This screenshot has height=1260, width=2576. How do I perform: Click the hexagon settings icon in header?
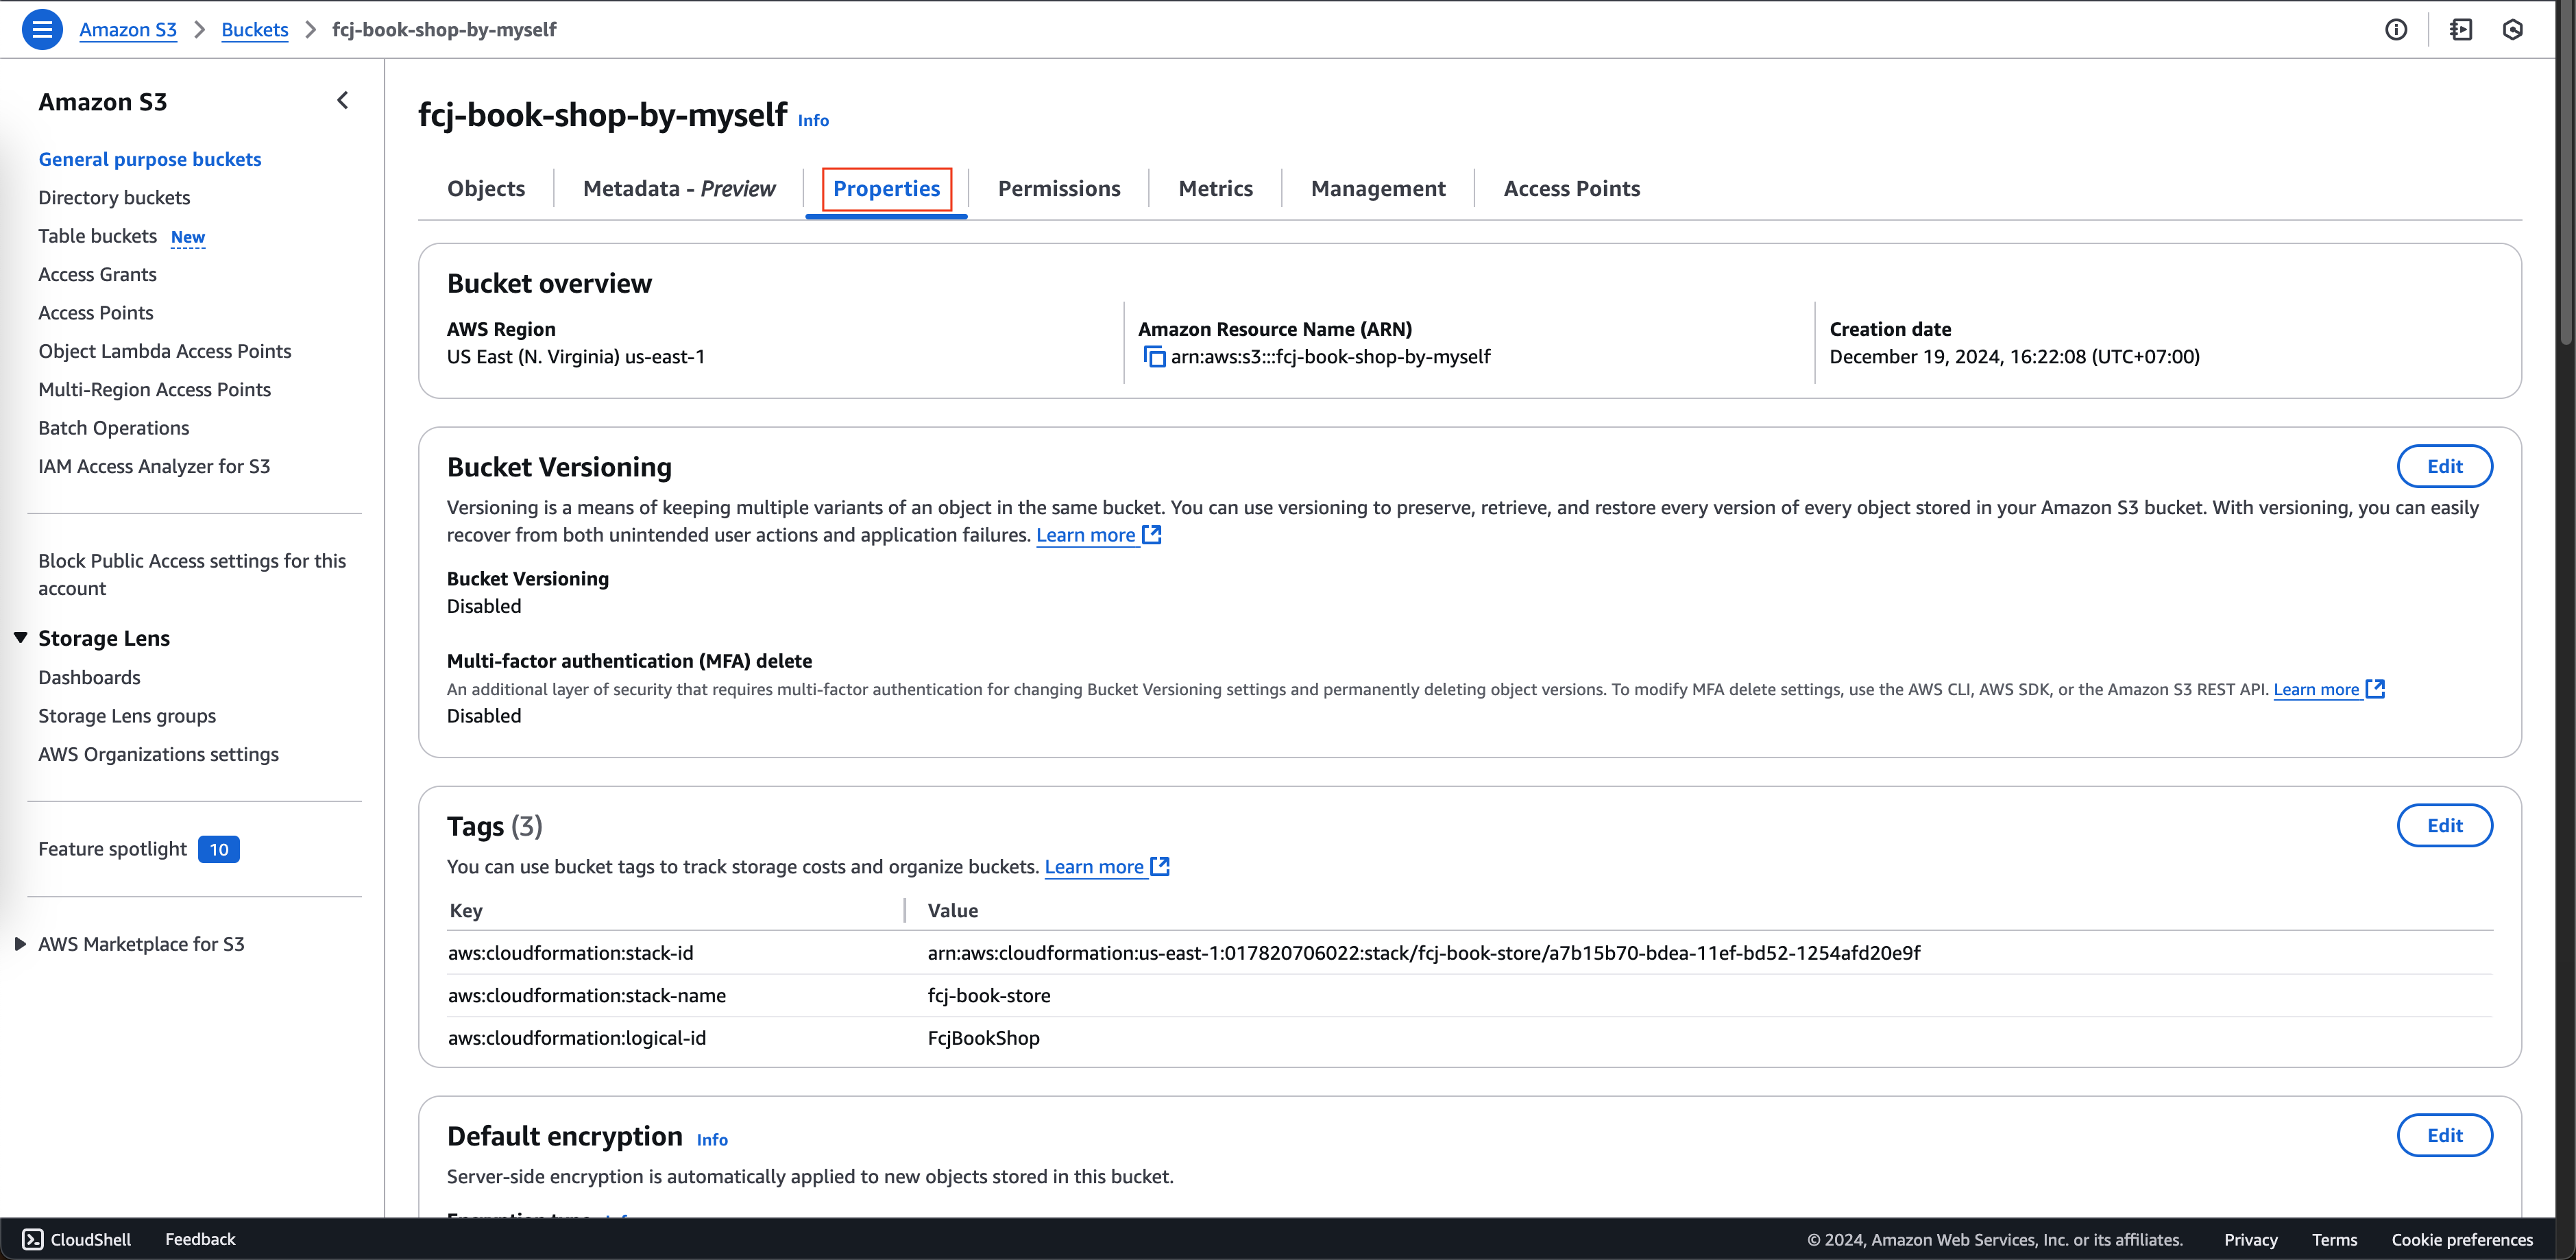pos(2513,29)
